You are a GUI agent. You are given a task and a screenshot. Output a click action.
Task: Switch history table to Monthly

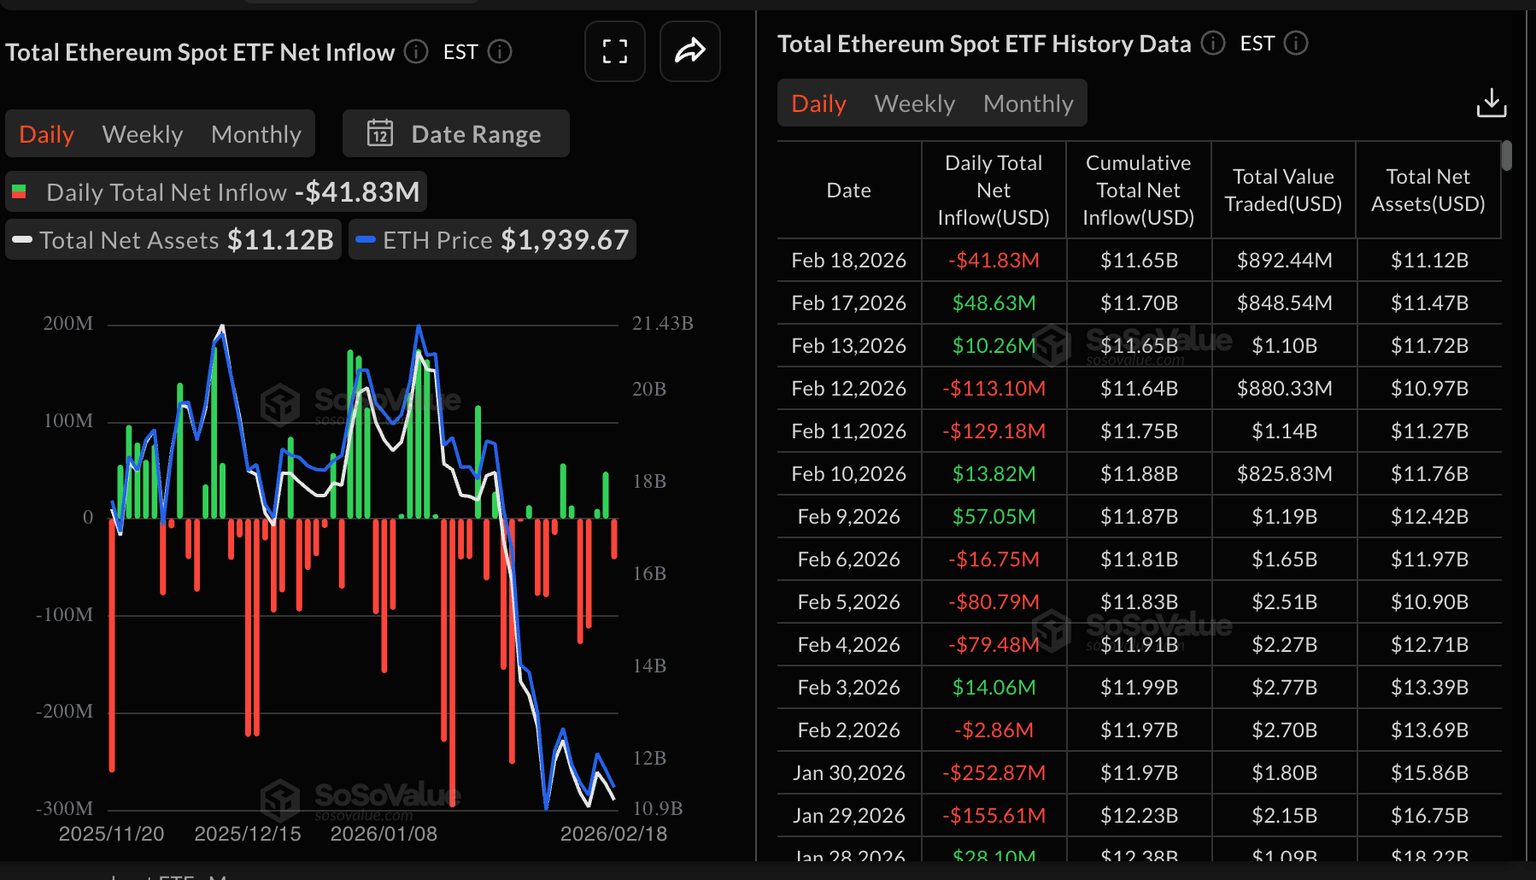(1028, 104)
